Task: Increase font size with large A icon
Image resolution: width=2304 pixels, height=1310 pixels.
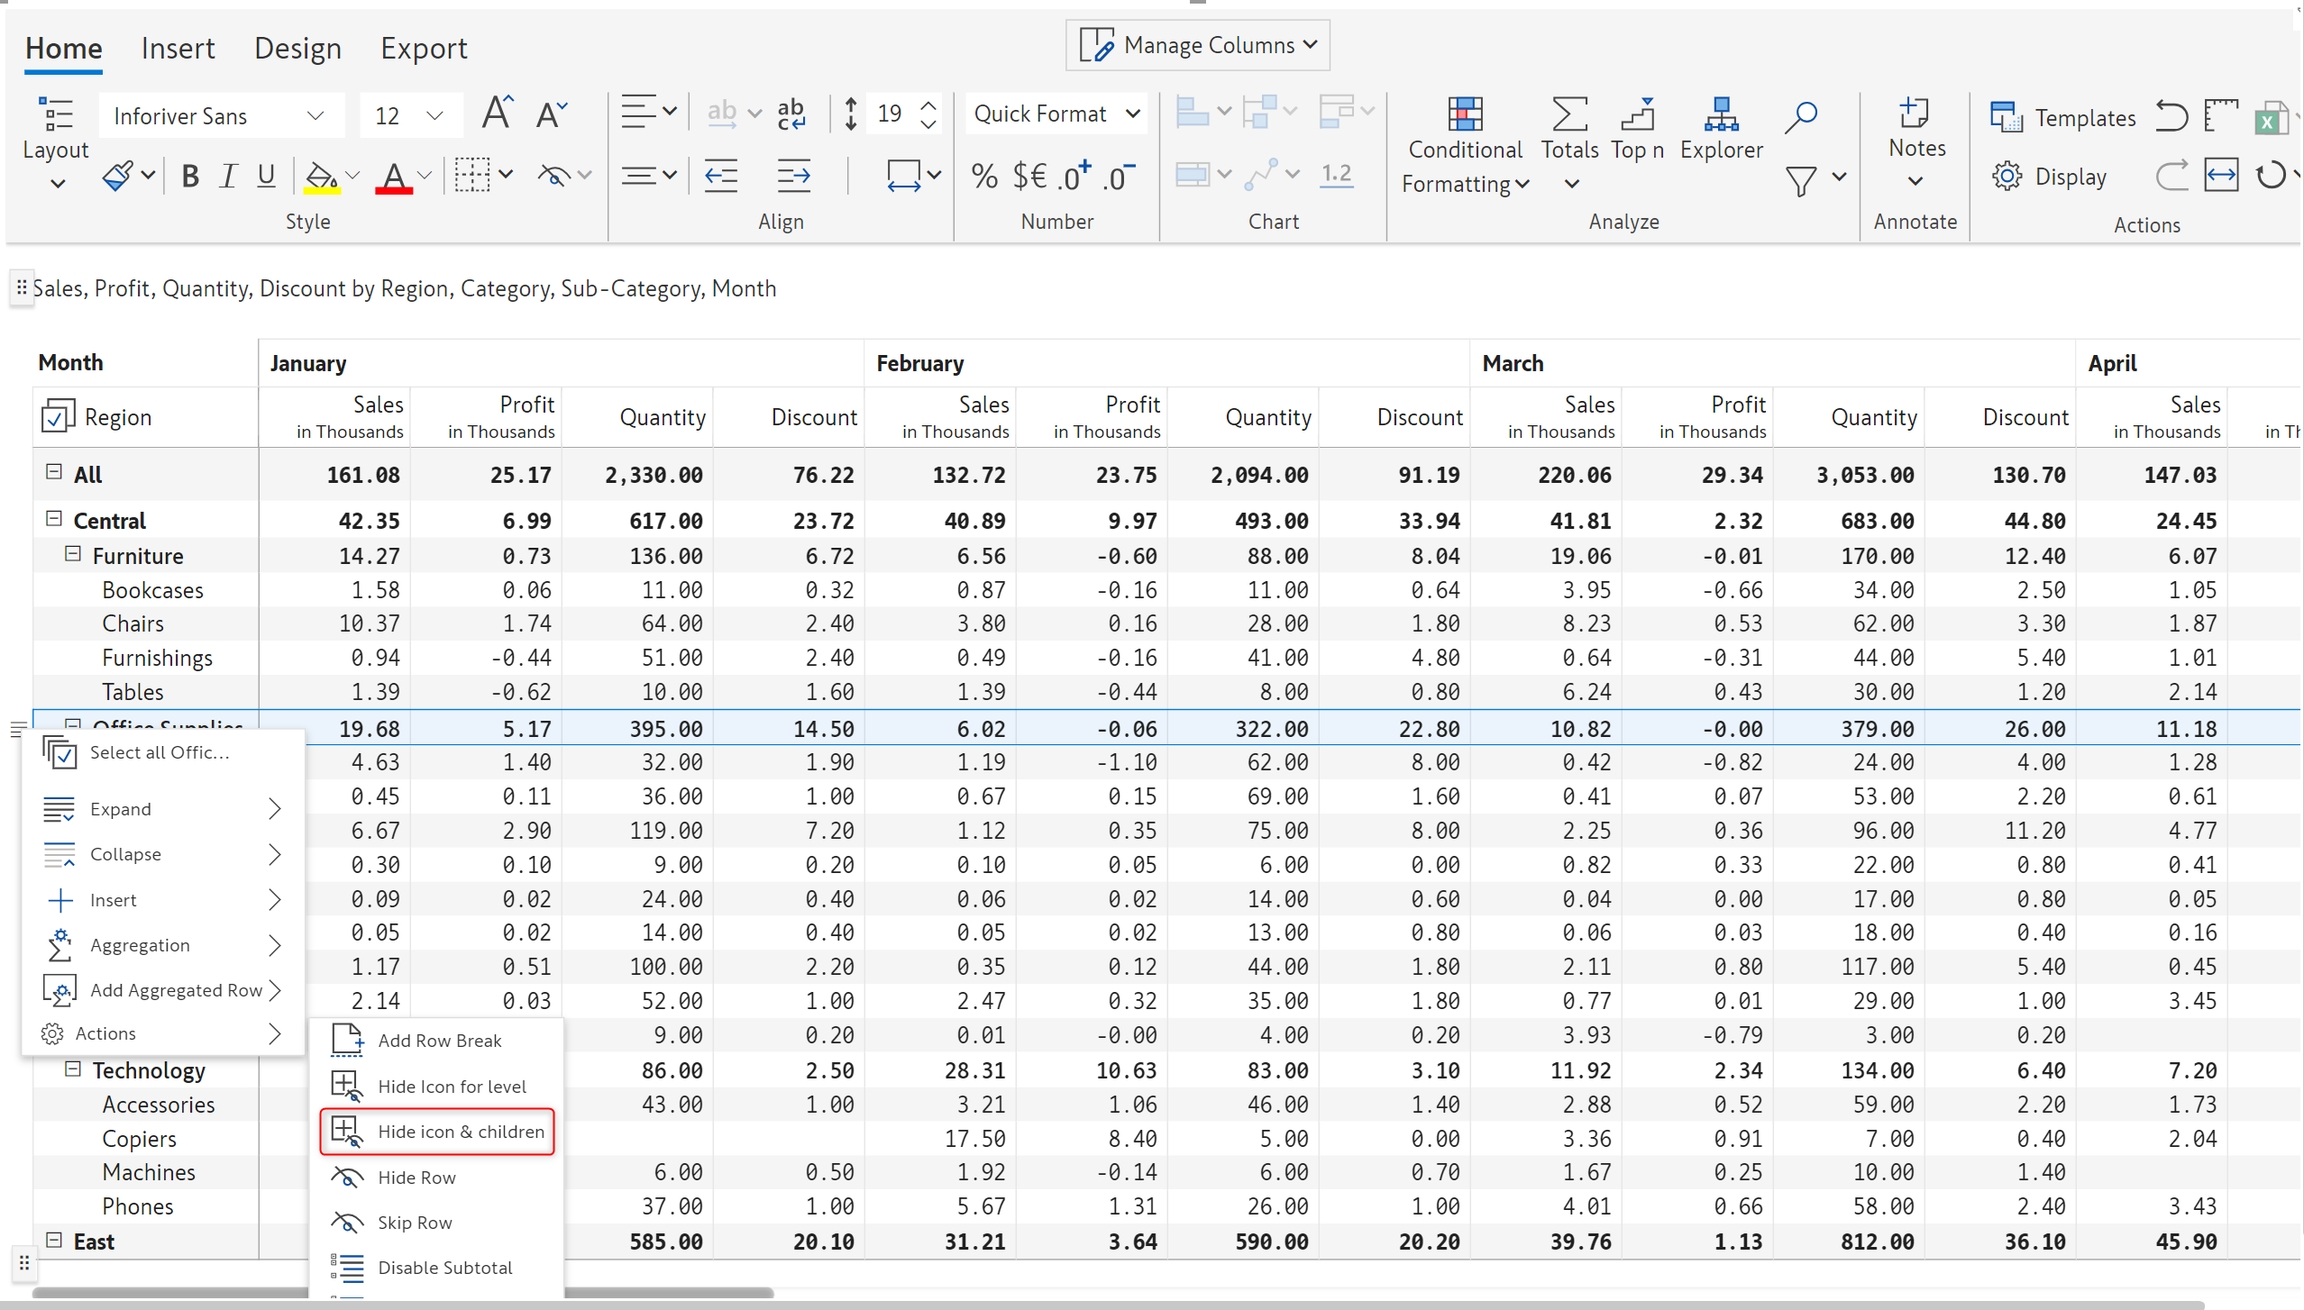Action: (496, 114)
